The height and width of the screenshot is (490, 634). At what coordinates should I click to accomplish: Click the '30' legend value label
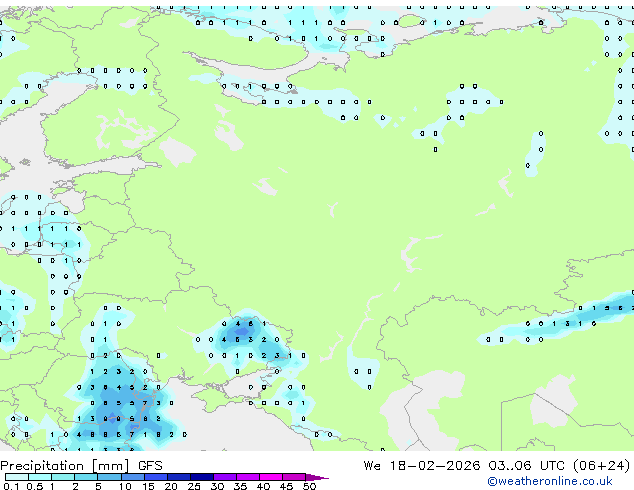coord(217,486)
